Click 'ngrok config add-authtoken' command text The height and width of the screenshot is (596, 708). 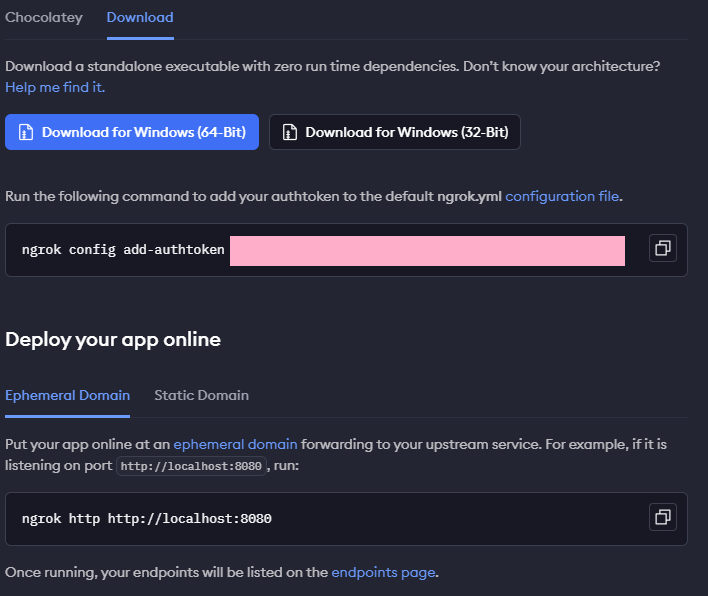pyautogui.click(x=123, y=250)
